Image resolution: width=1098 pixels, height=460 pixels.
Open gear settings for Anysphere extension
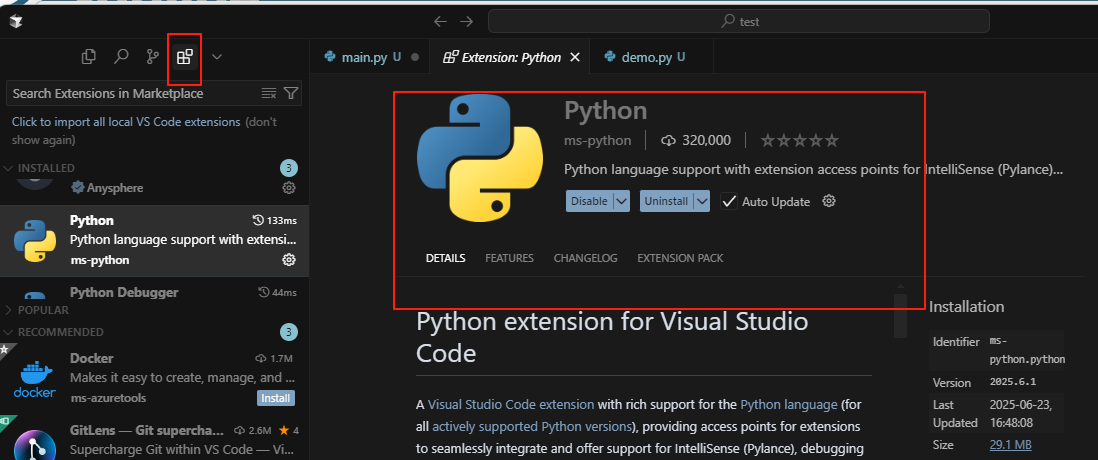[289, 188]
